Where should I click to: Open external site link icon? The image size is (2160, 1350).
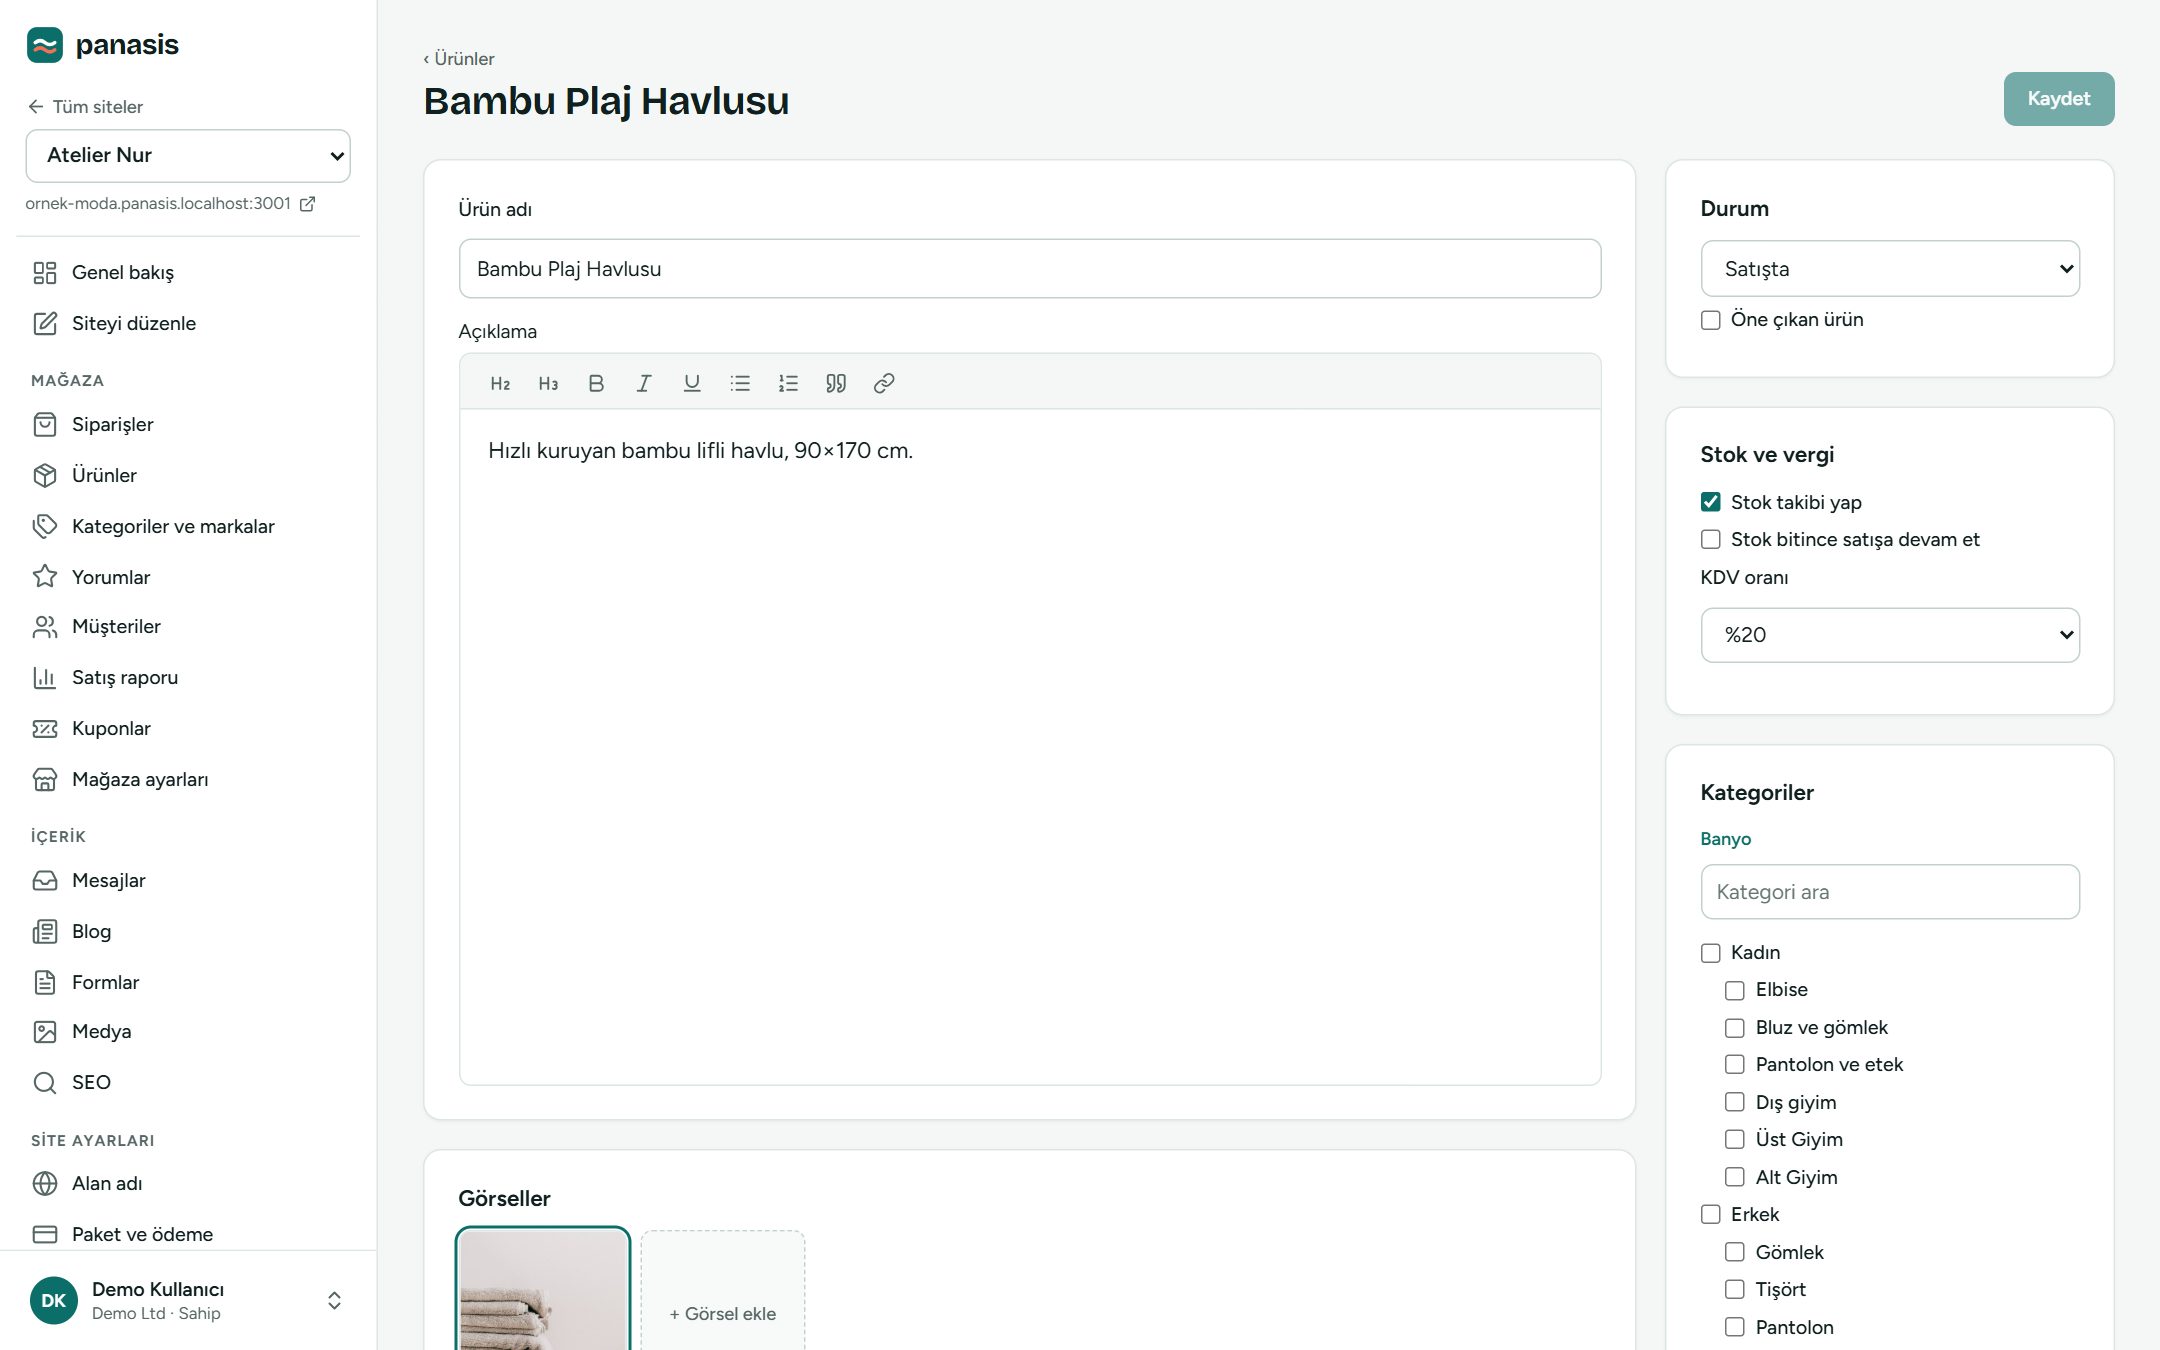tap(308, 204)
